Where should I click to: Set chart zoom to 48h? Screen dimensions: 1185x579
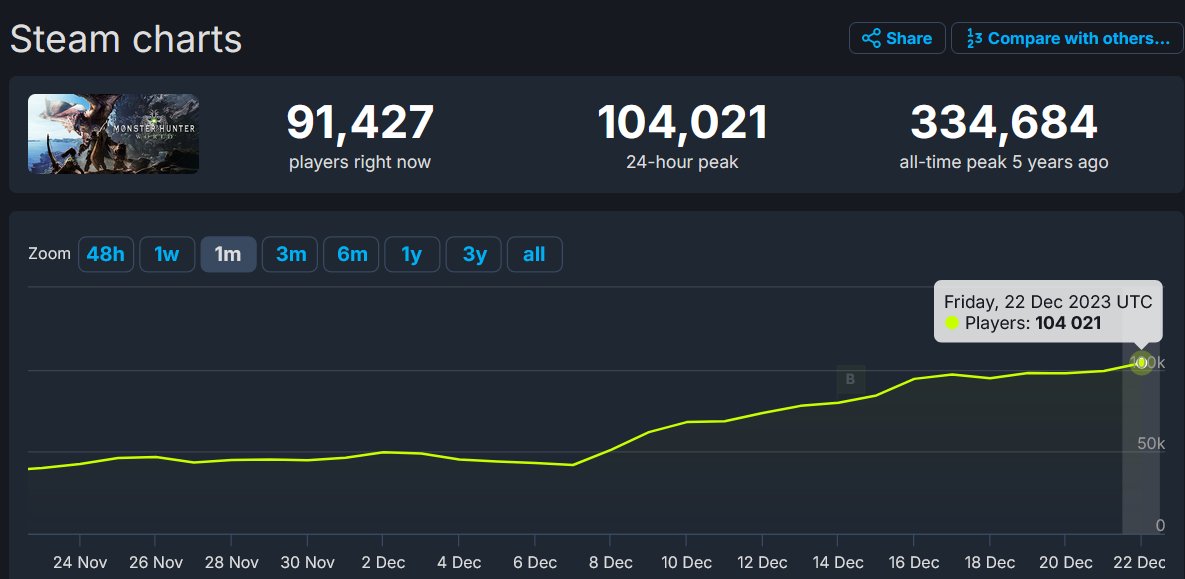pyautogui.click(x=106, y=254)
